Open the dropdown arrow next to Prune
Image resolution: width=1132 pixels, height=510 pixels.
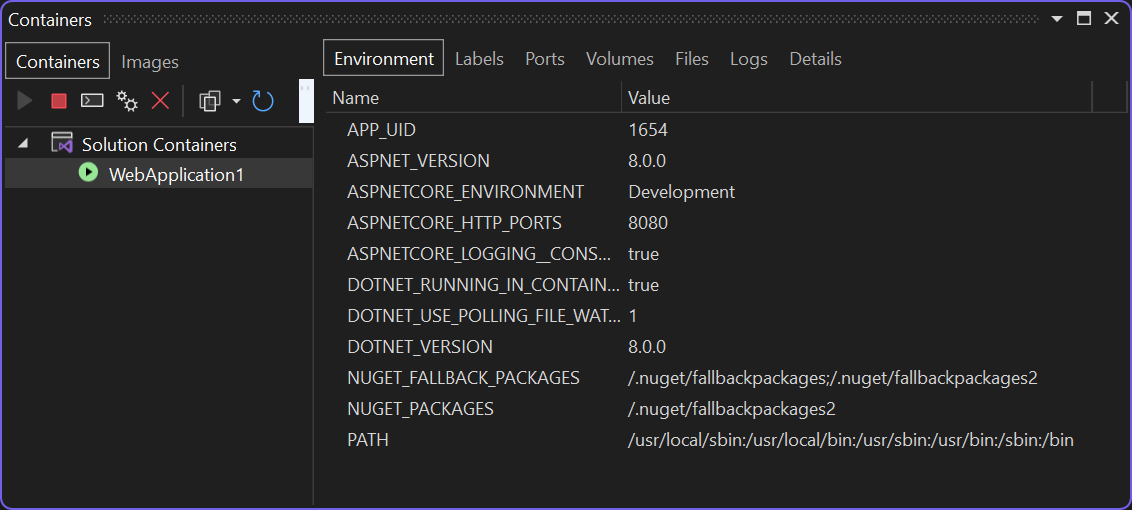click(x=236, y=101)
